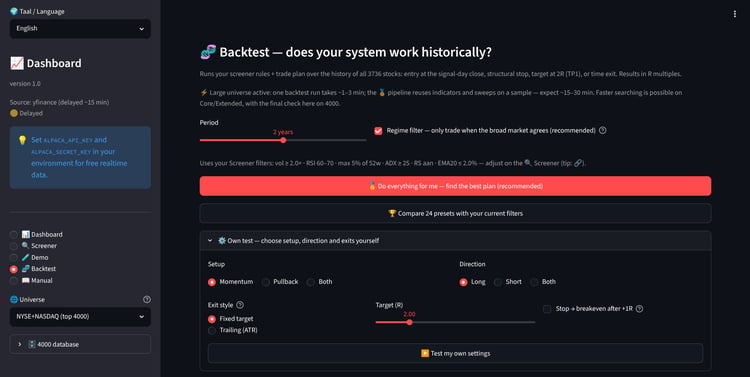Click the 'version 1.0' text

point(25,84)
